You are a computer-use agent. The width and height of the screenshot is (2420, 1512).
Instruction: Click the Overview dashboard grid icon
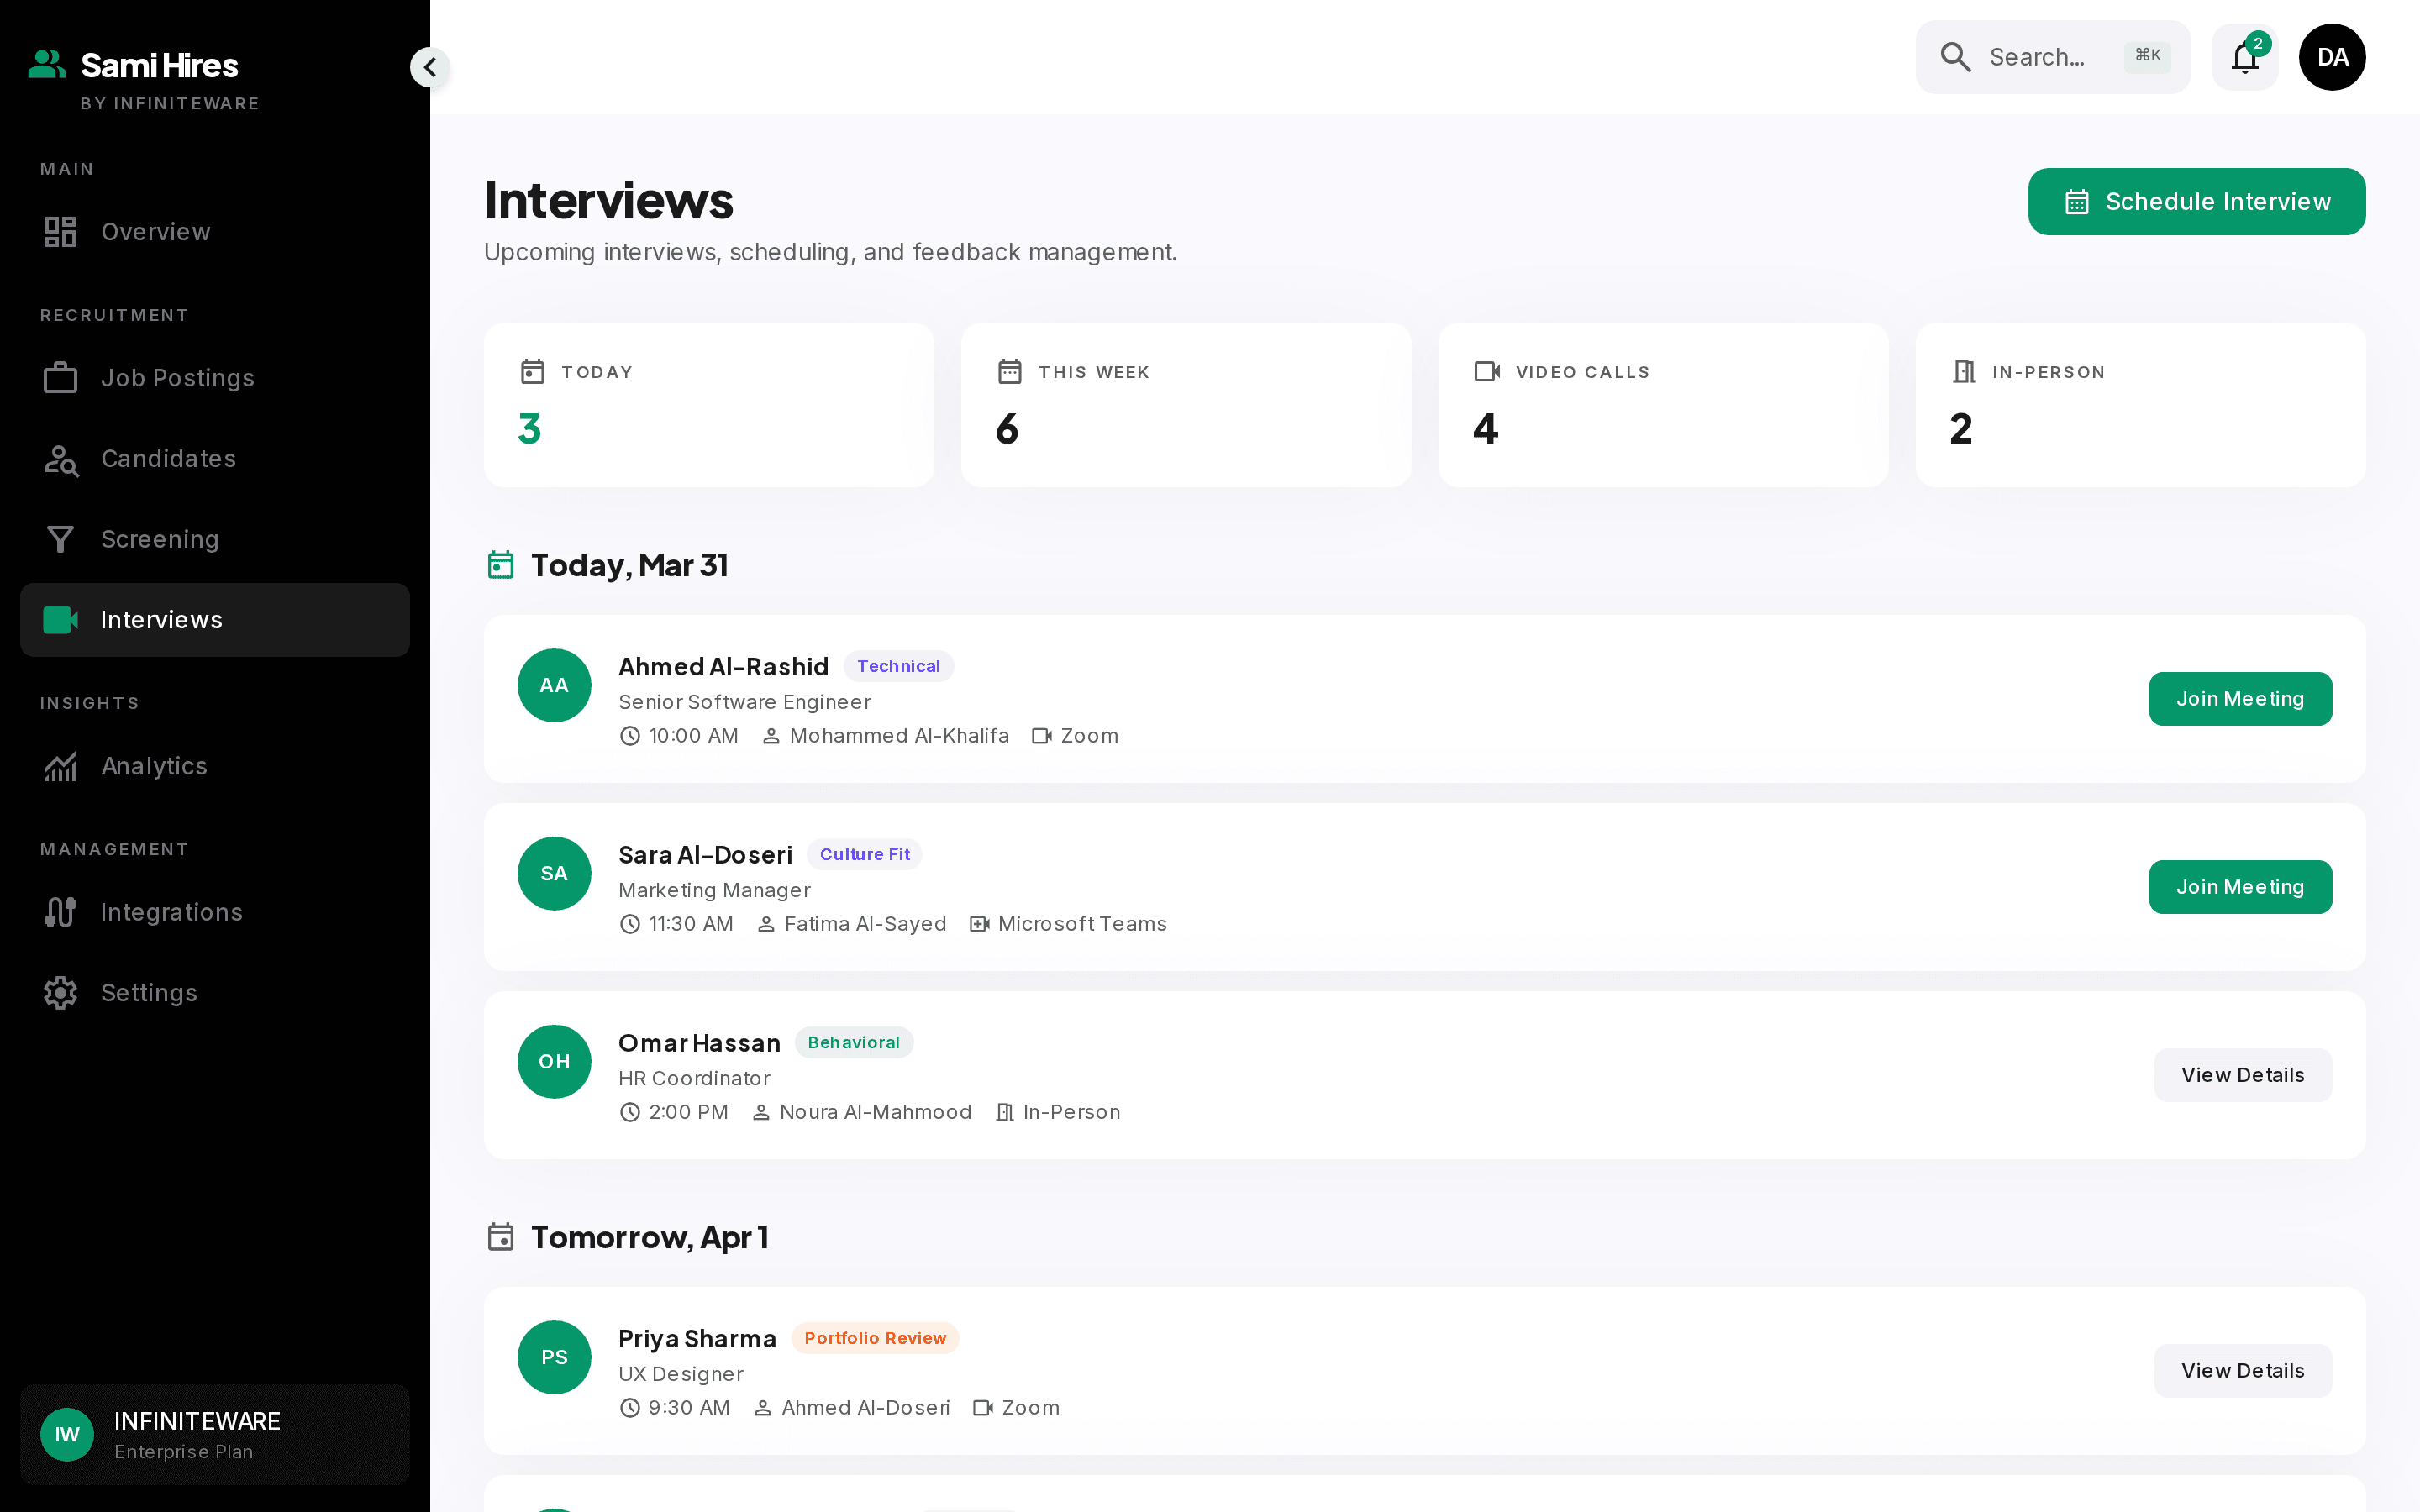click(60, 232)
